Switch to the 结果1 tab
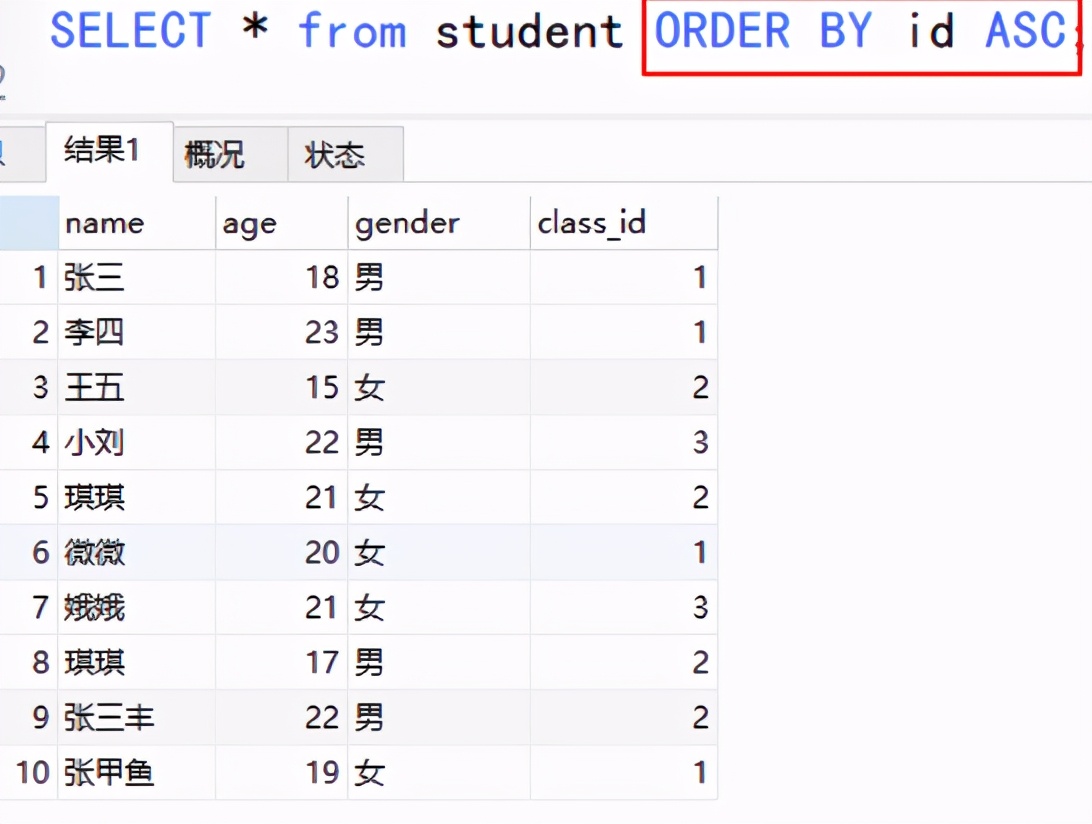Image resolution: width=1092 pixels, height=824 pixels. coord(109,152)
